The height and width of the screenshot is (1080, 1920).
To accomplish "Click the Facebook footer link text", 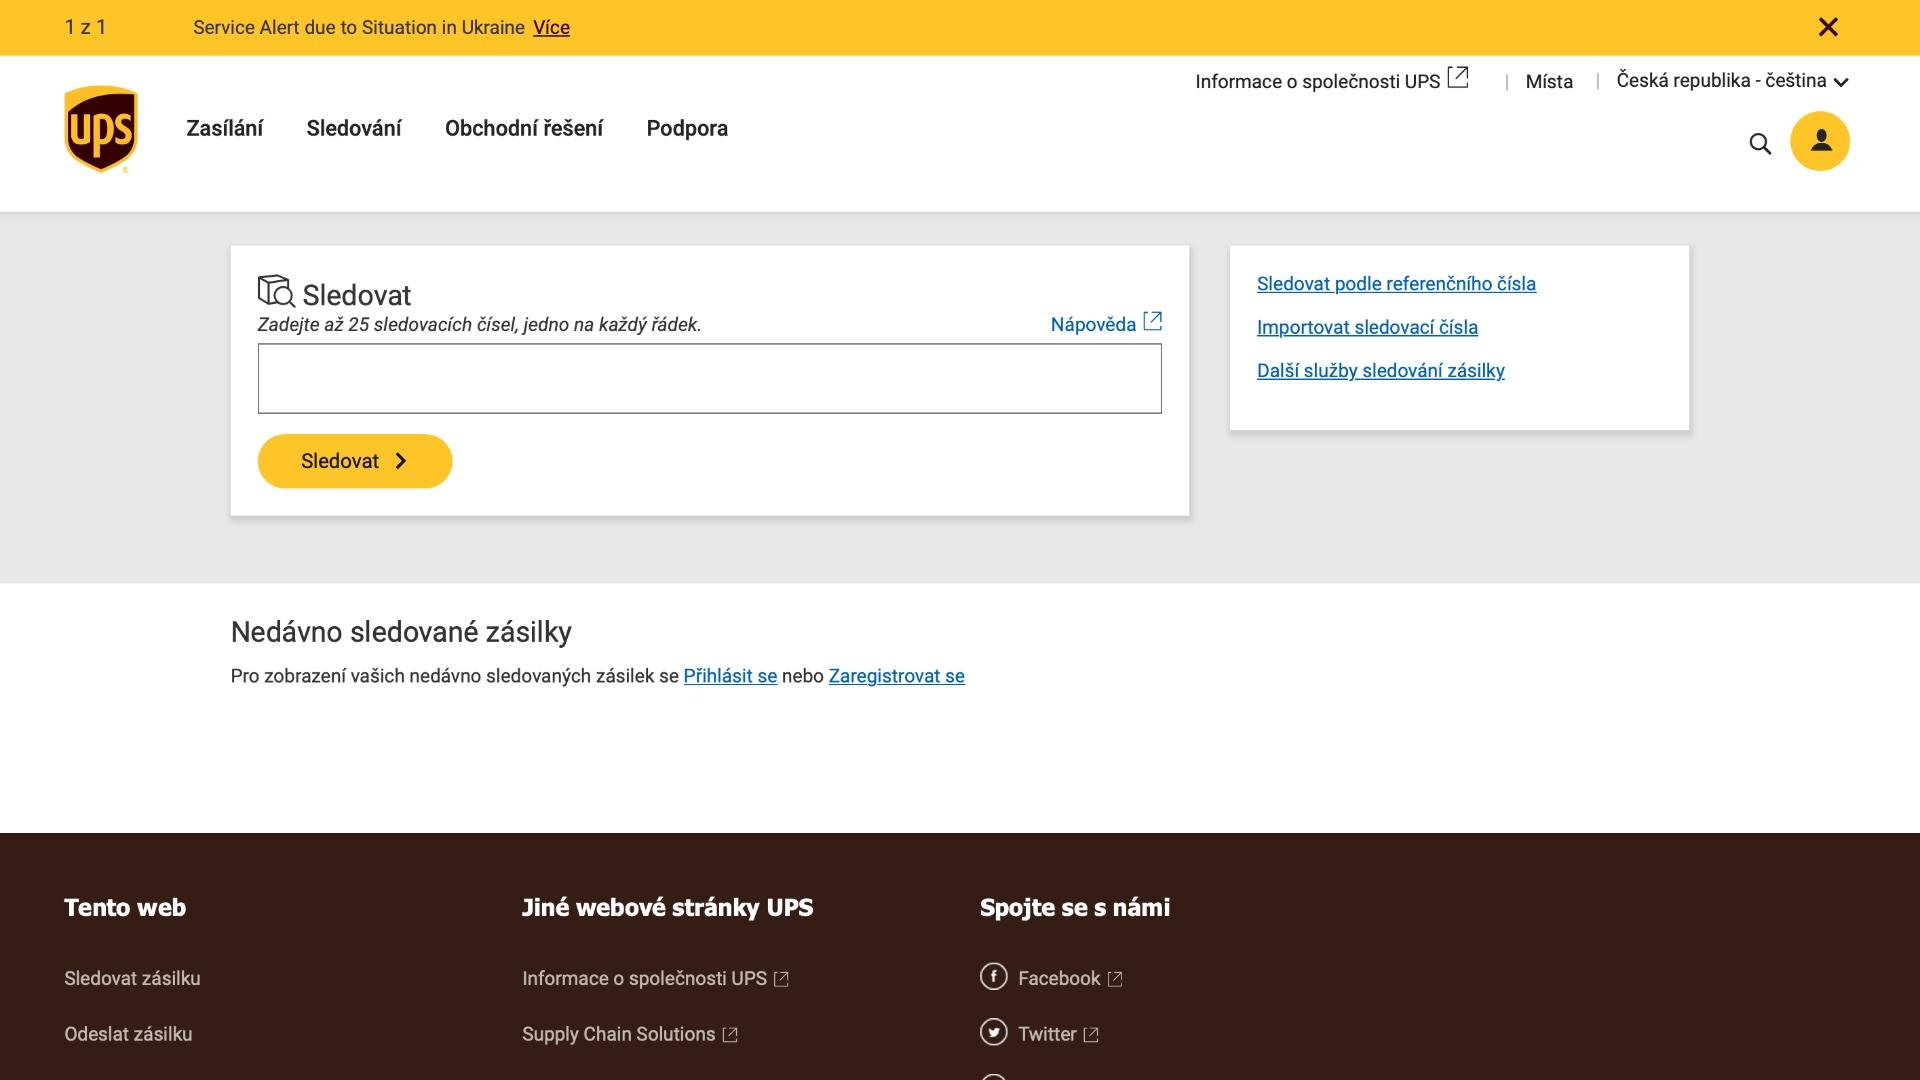I will coord(1059,978).
